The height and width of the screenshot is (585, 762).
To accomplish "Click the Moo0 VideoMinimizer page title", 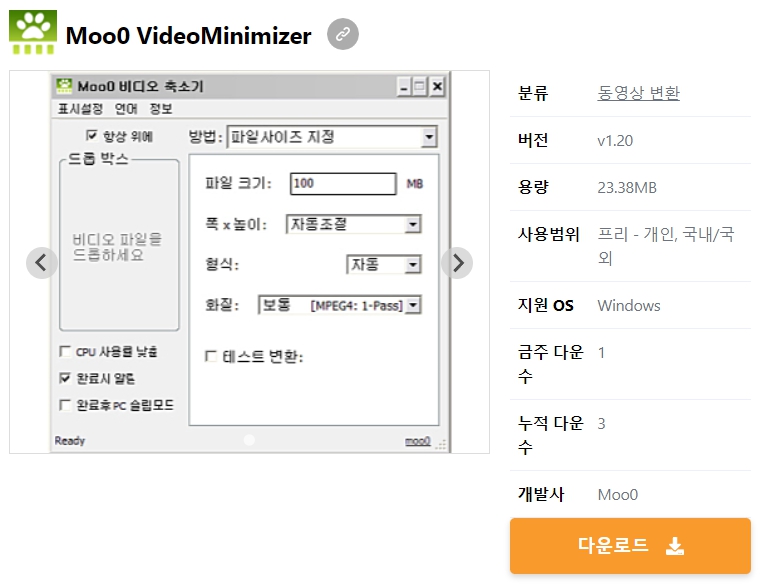I will (189, 35).
